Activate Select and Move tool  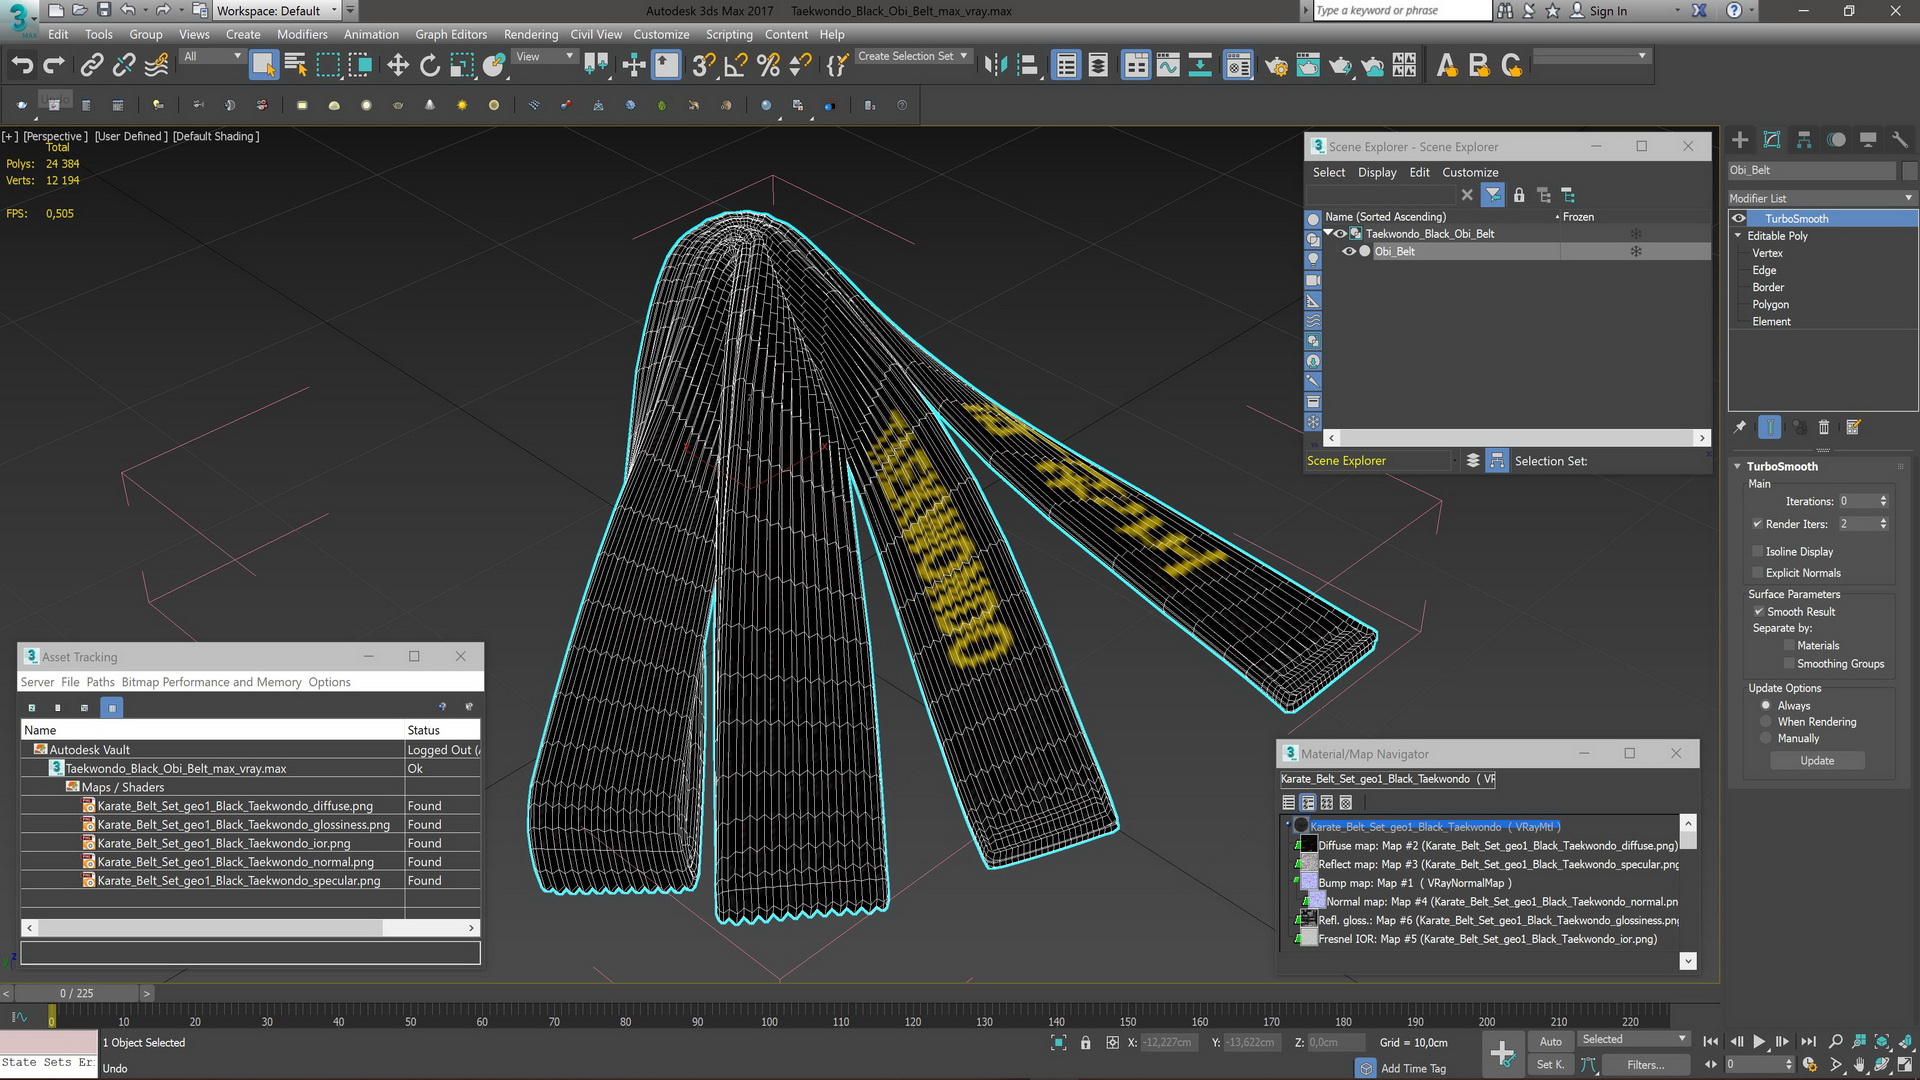[398, 66]
